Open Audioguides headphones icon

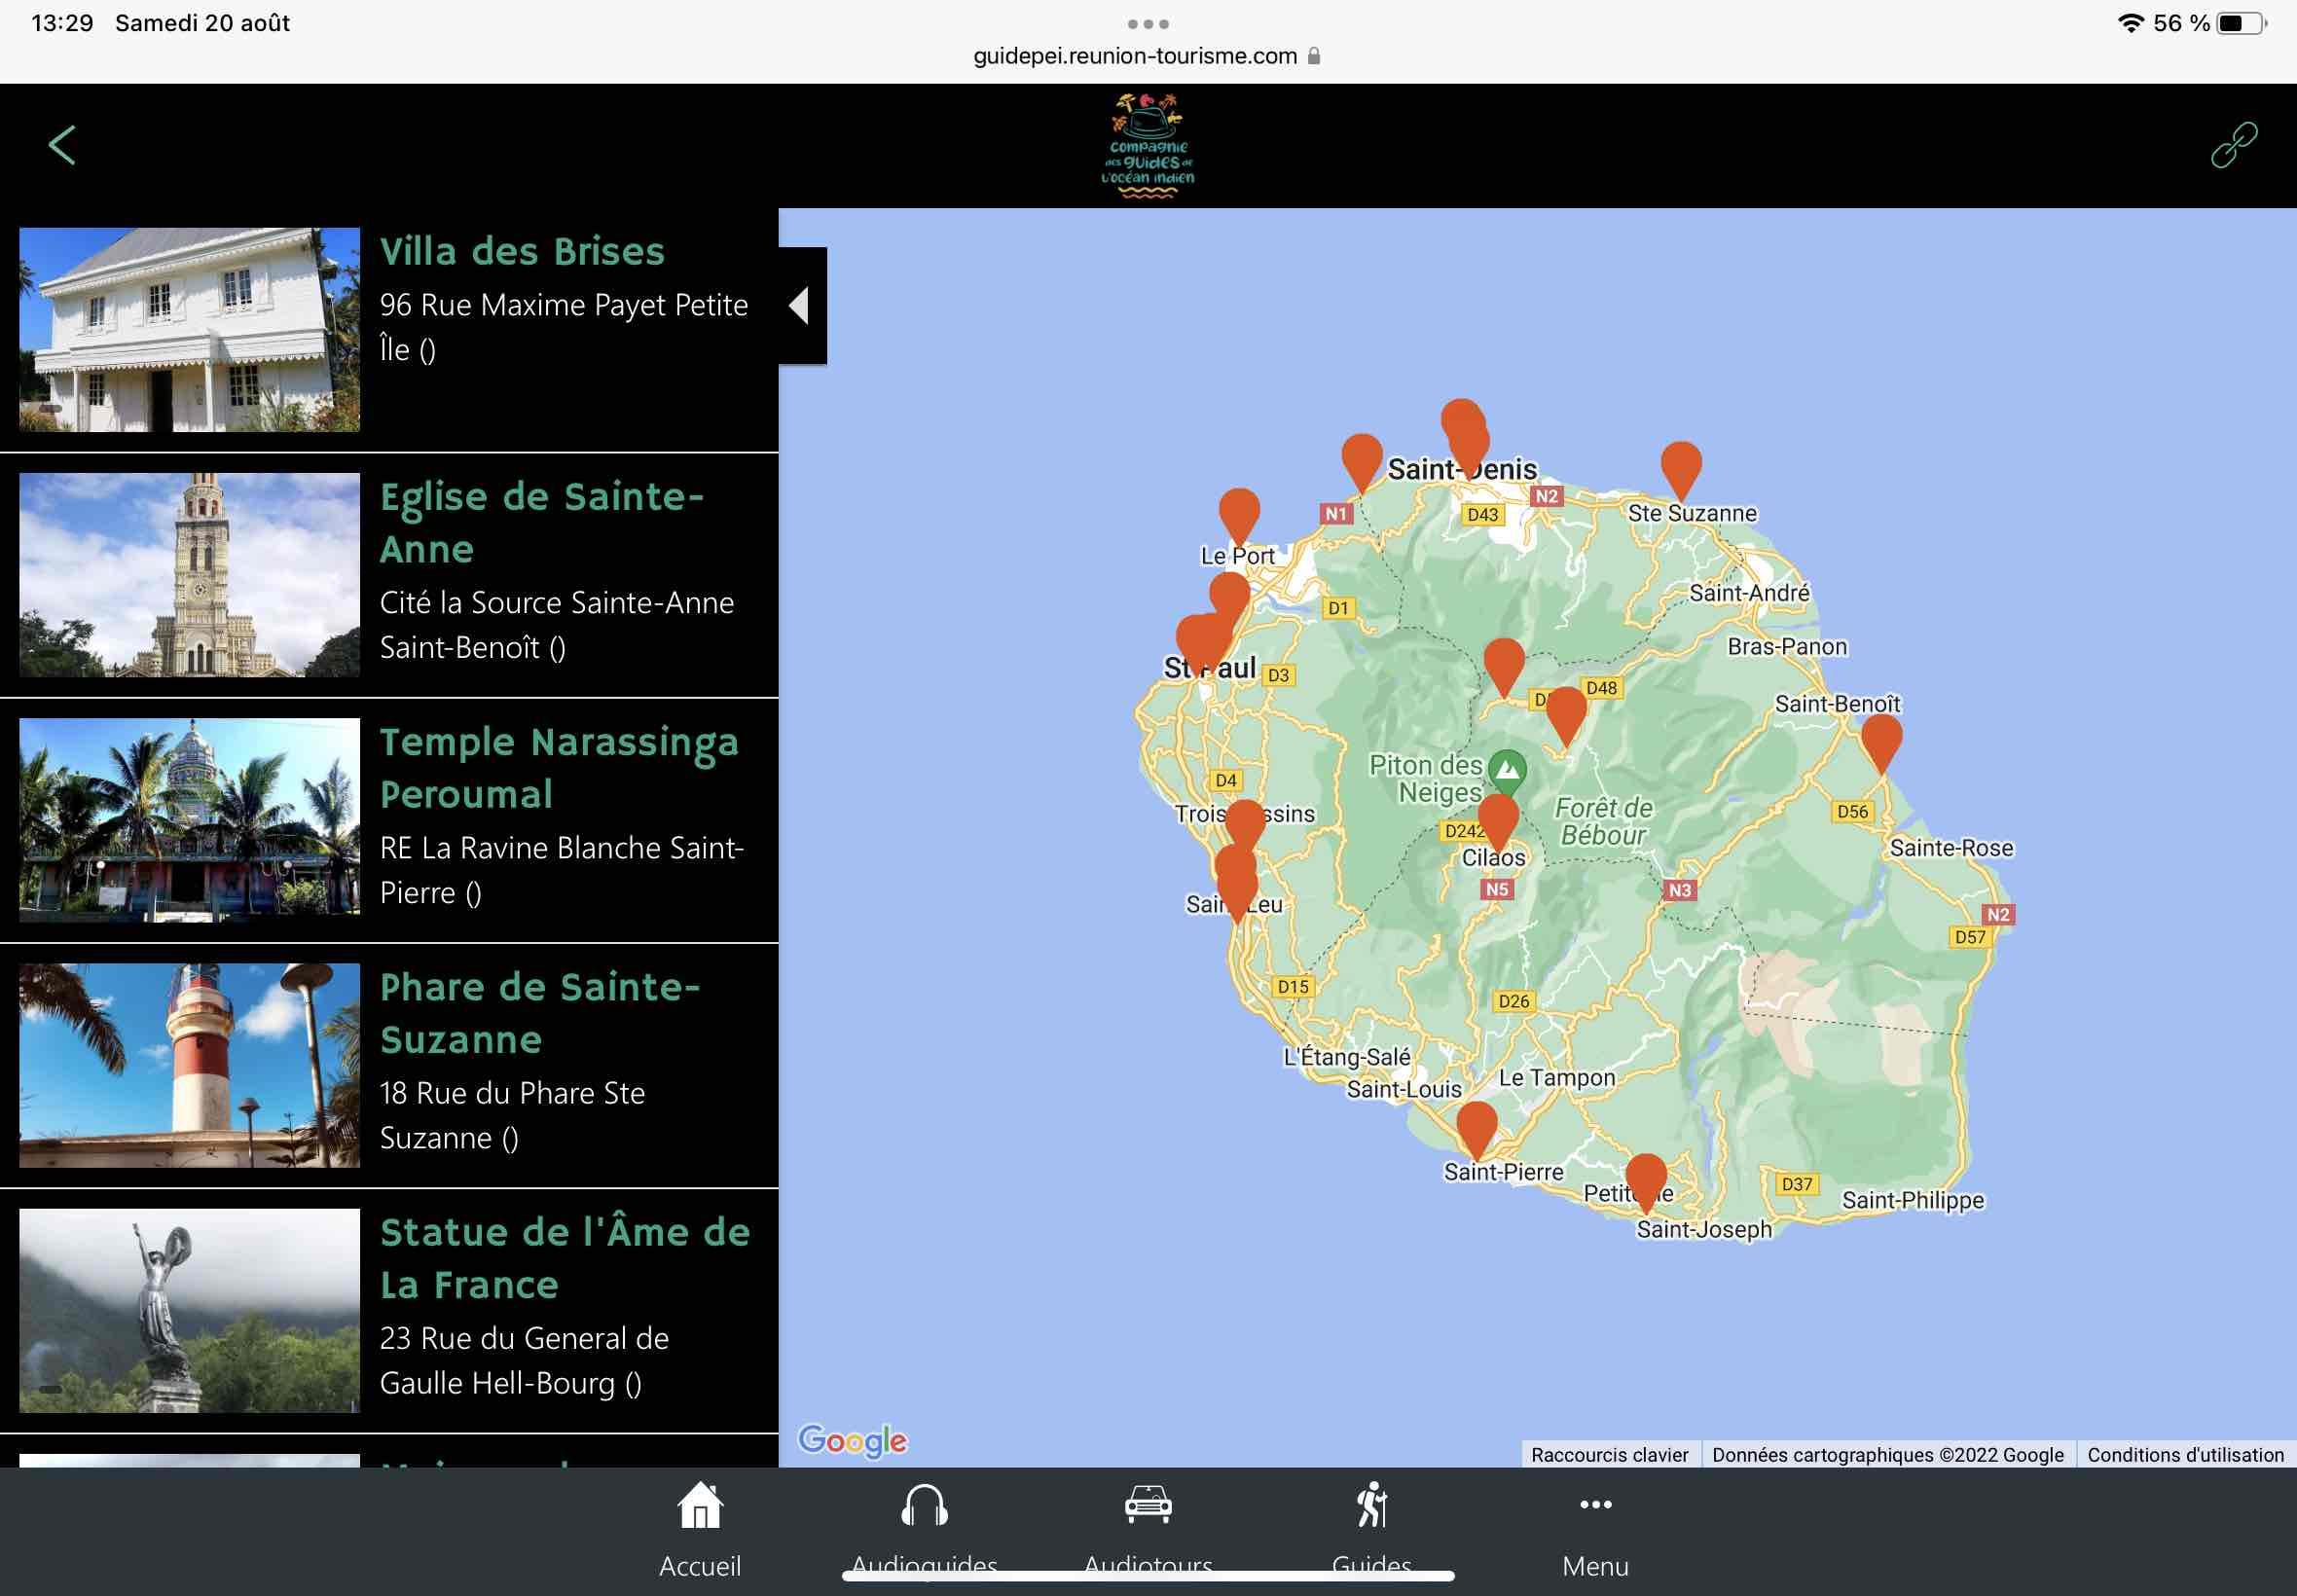924,1506
